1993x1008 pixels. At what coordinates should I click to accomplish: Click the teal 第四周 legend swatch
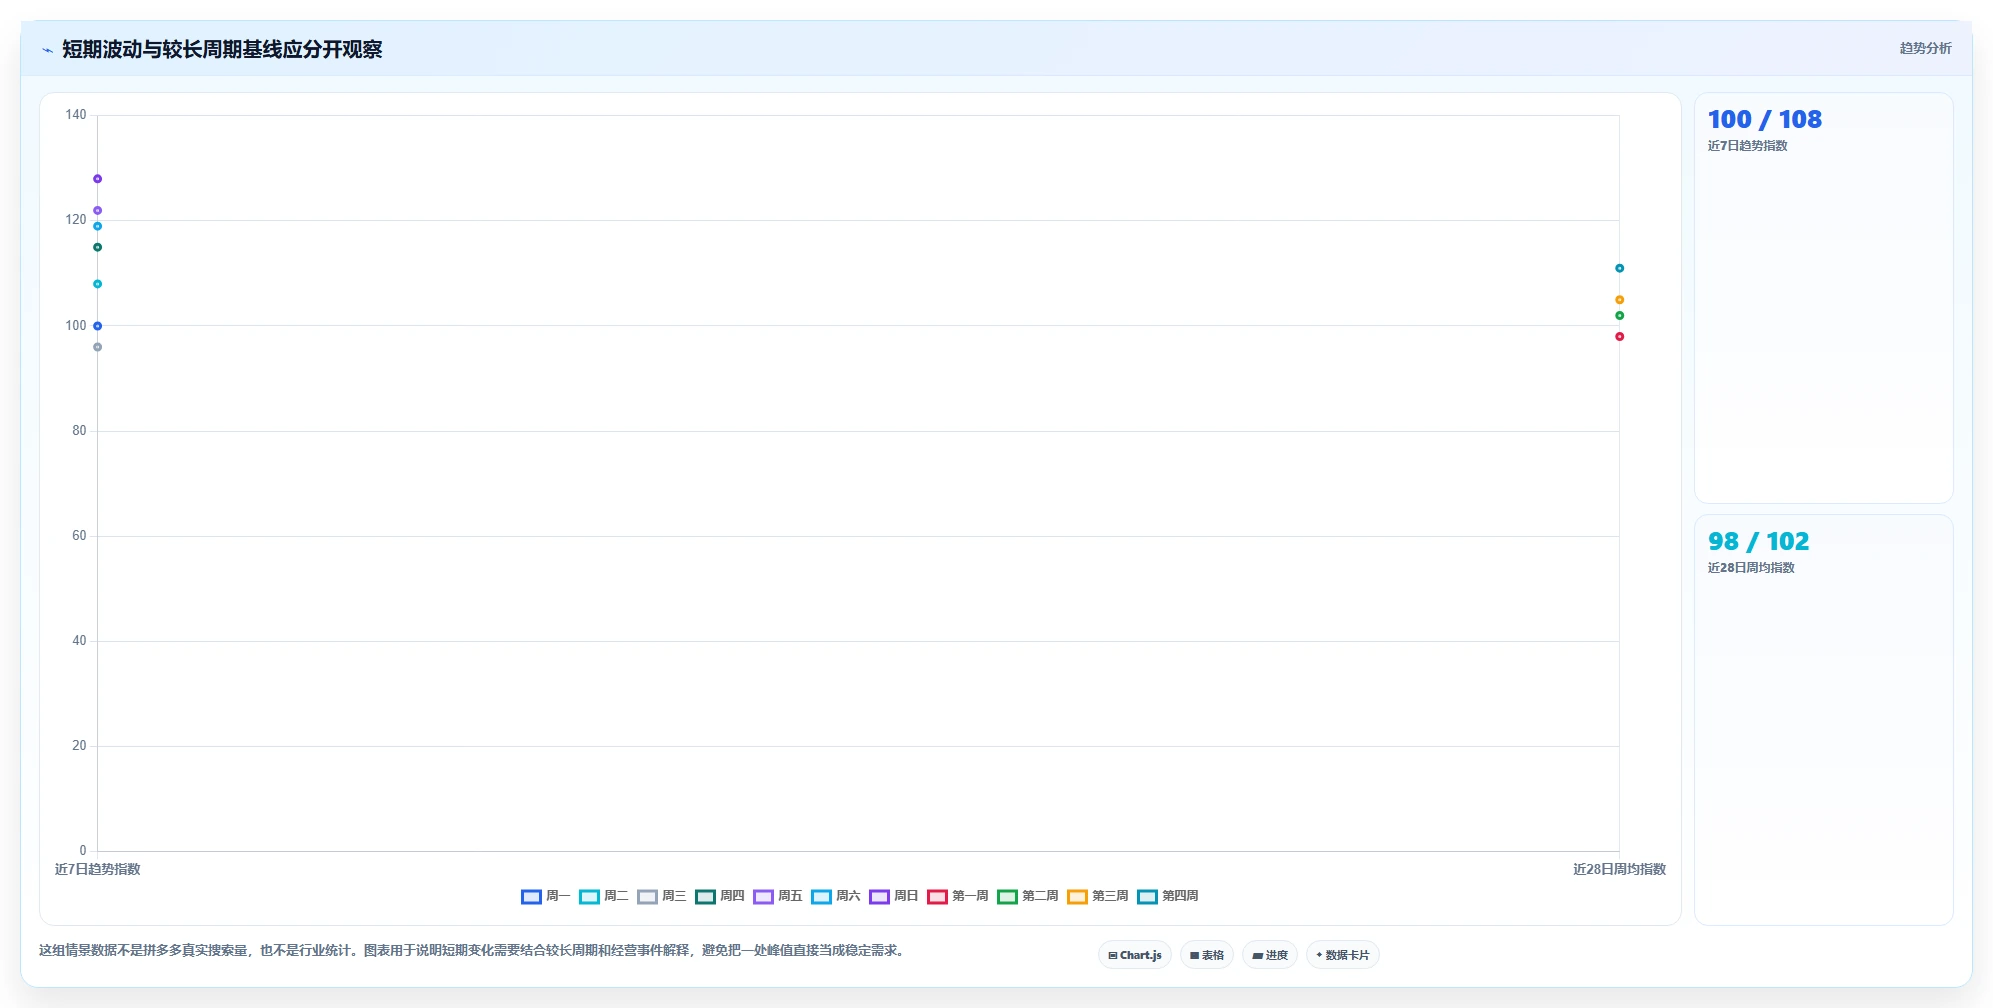tap(1147, 896)
